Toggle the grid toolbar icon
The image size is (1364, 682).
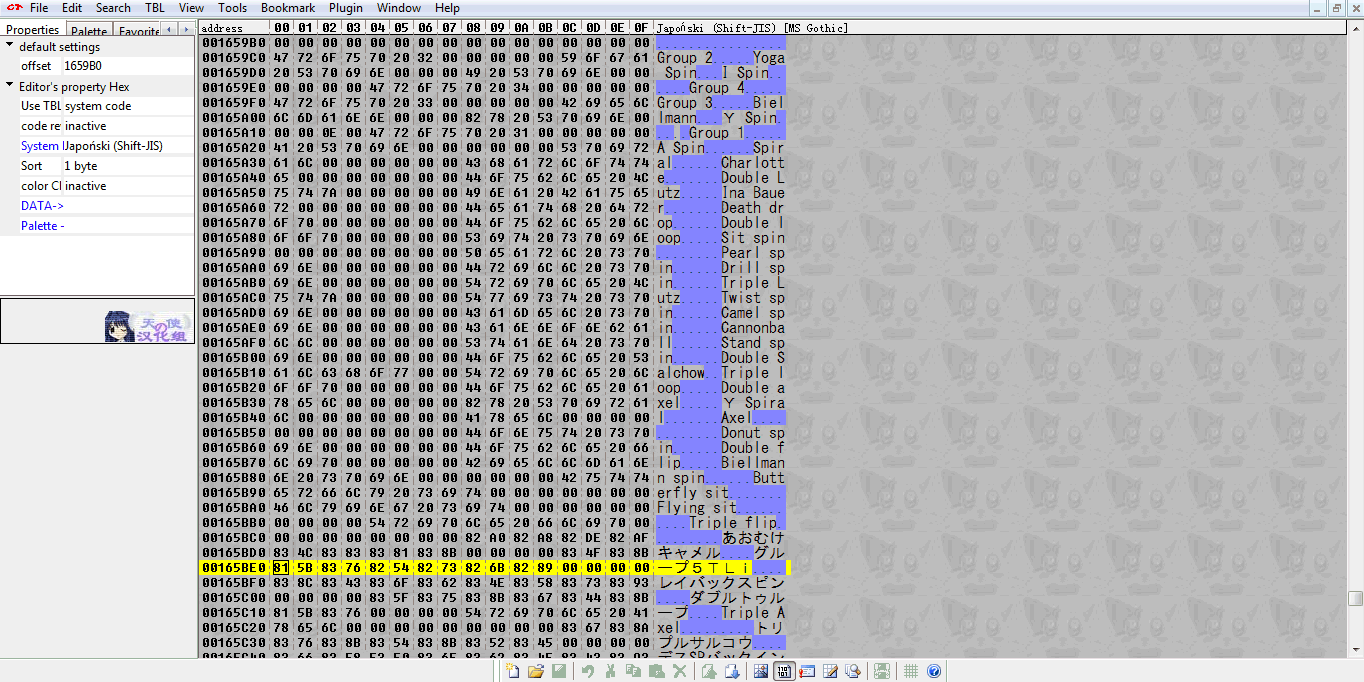911,671
